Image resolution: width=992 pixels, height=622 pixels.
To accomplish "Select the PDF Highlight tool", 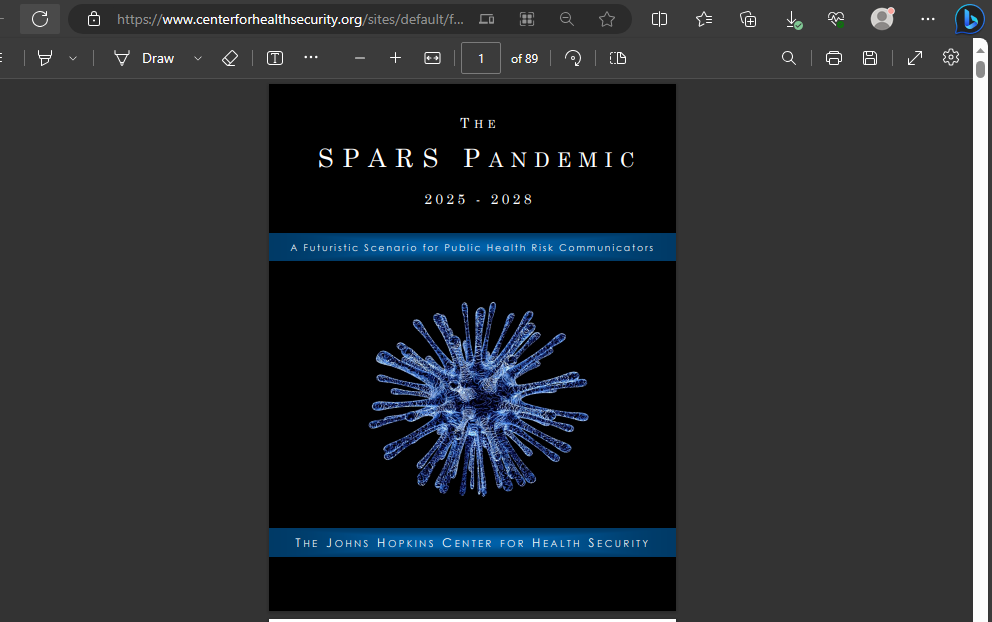I will pos(44,58).
